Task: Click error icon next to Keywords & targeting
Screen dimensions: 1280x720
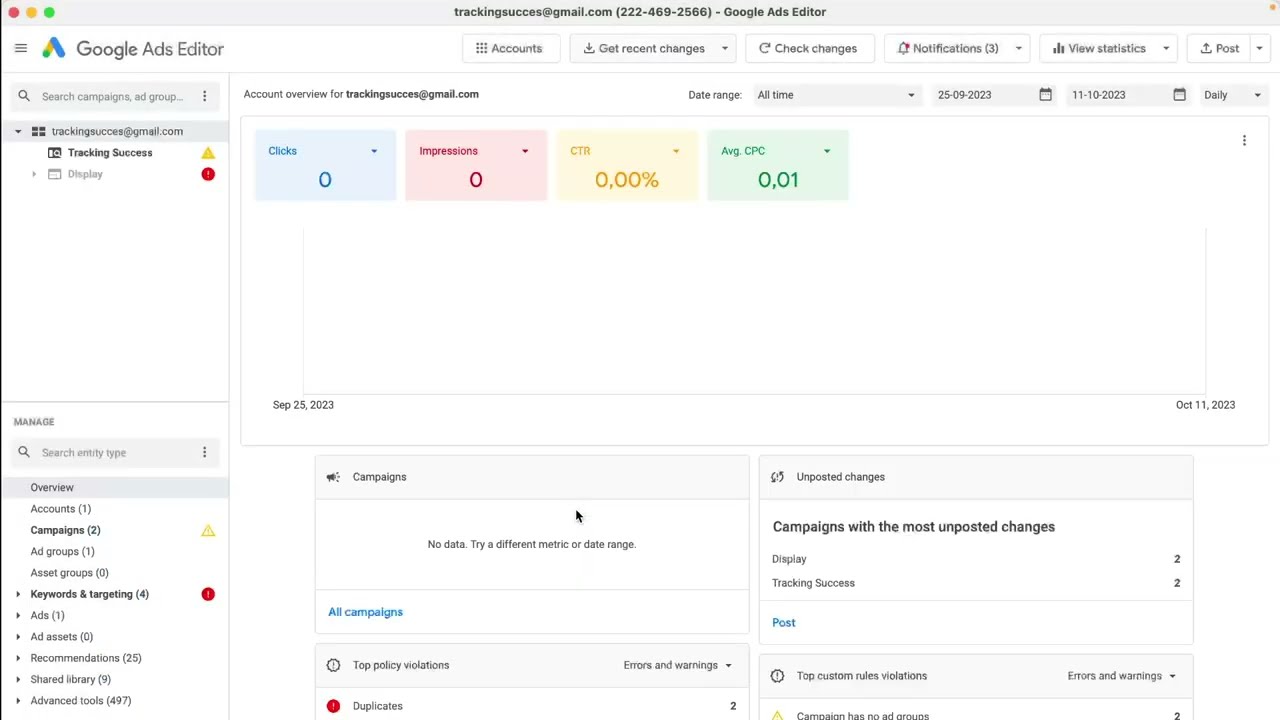Action: 208,594
